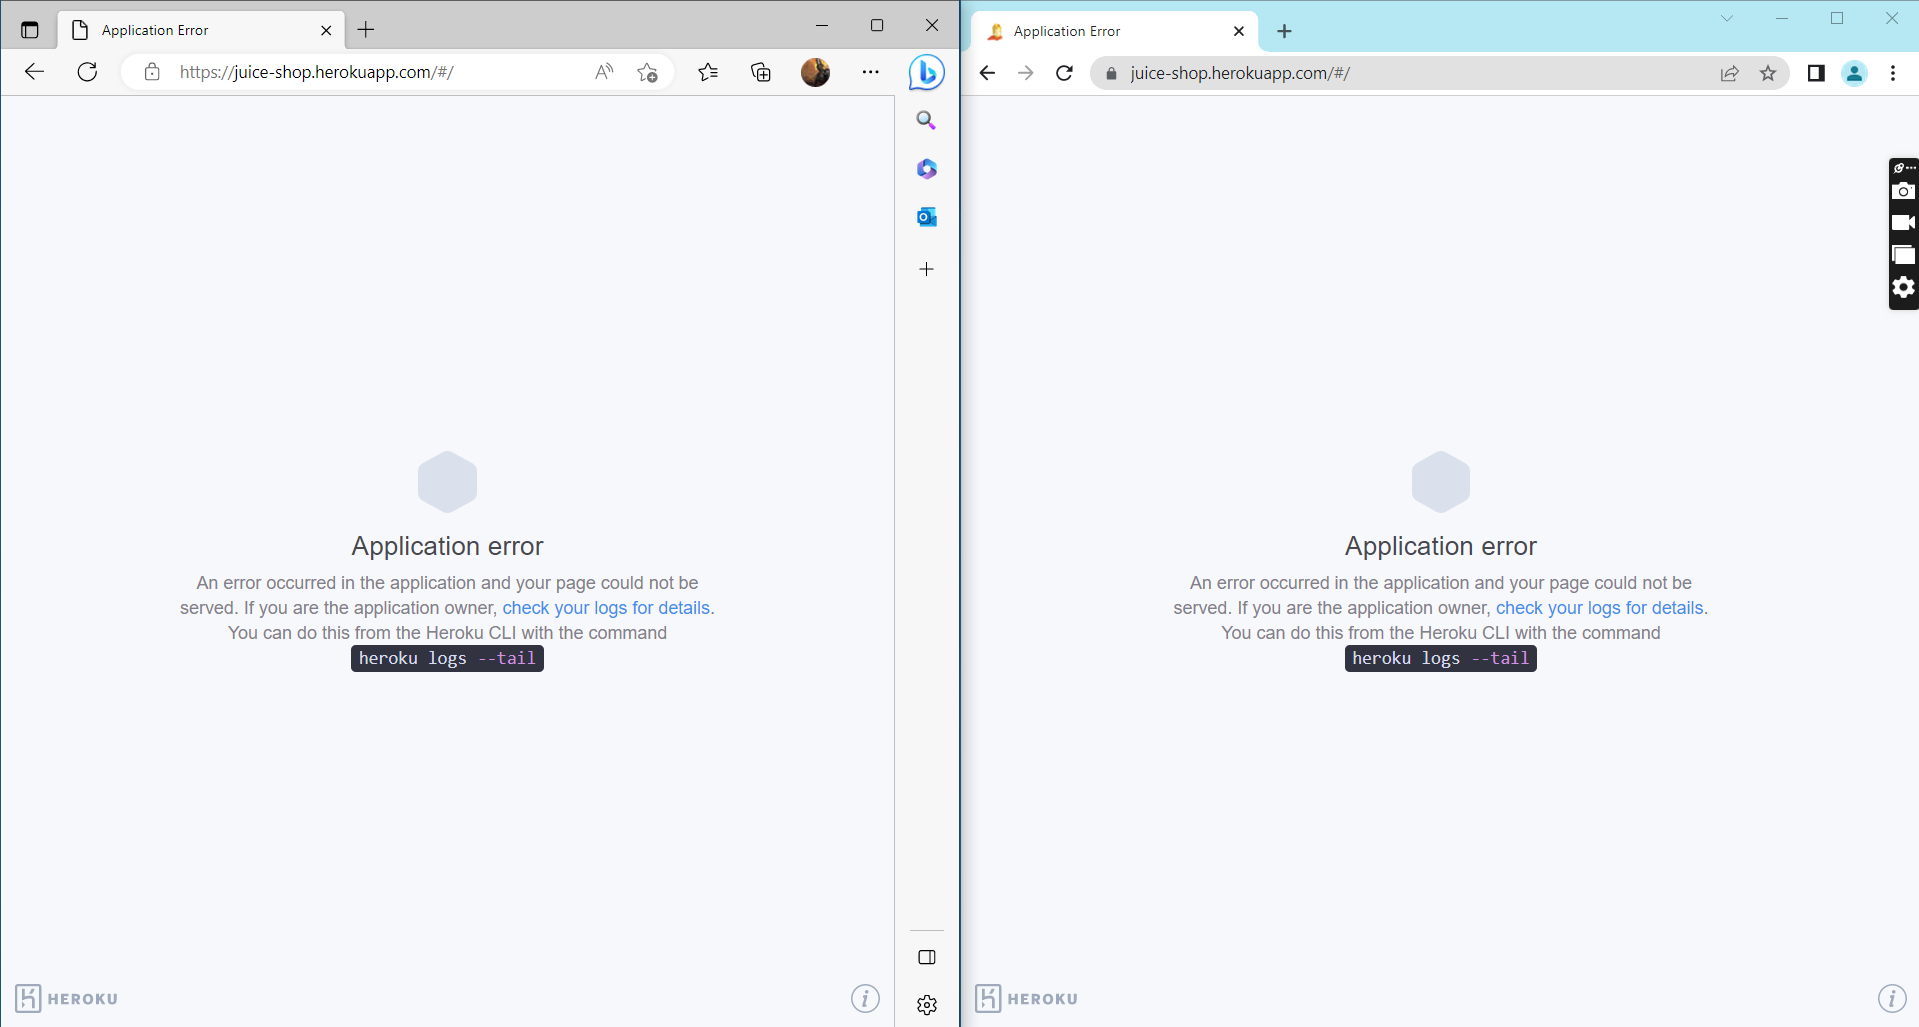Image resolution: width=1919 pixels, height=1027 pixels.
Task: Take a screenshot with the capture extension camera
Action: [1903, 191]
